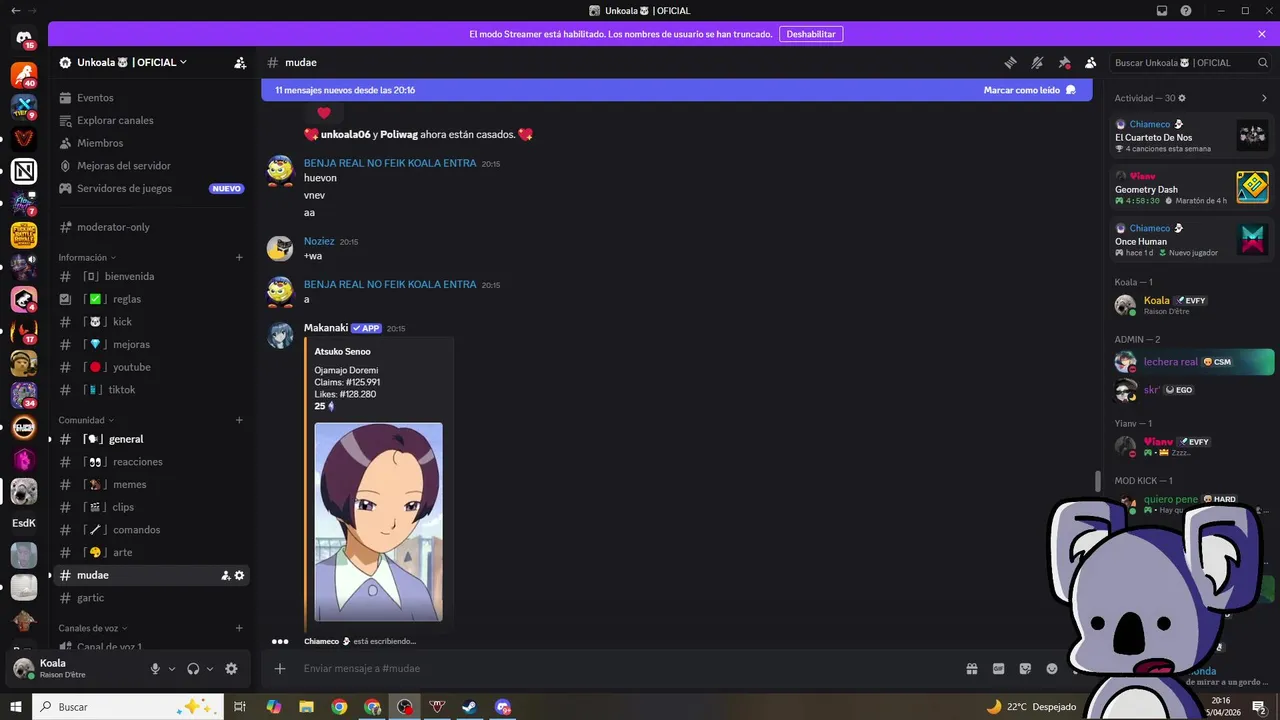
Task: Dismiss the streamer mode banner
Action: 1262,34
